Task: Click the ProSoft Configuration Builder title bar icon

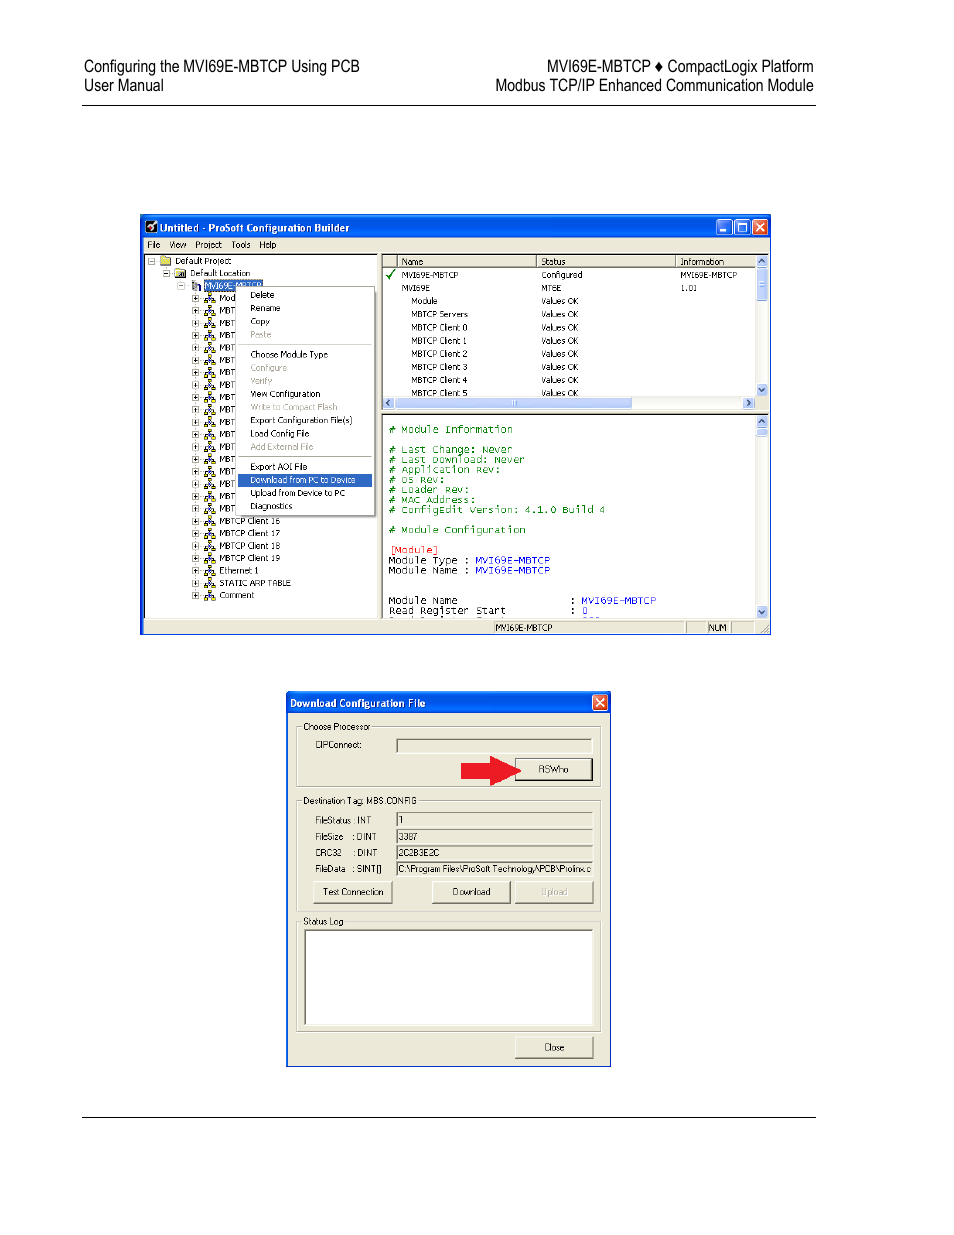Action: tap(151, 227)
